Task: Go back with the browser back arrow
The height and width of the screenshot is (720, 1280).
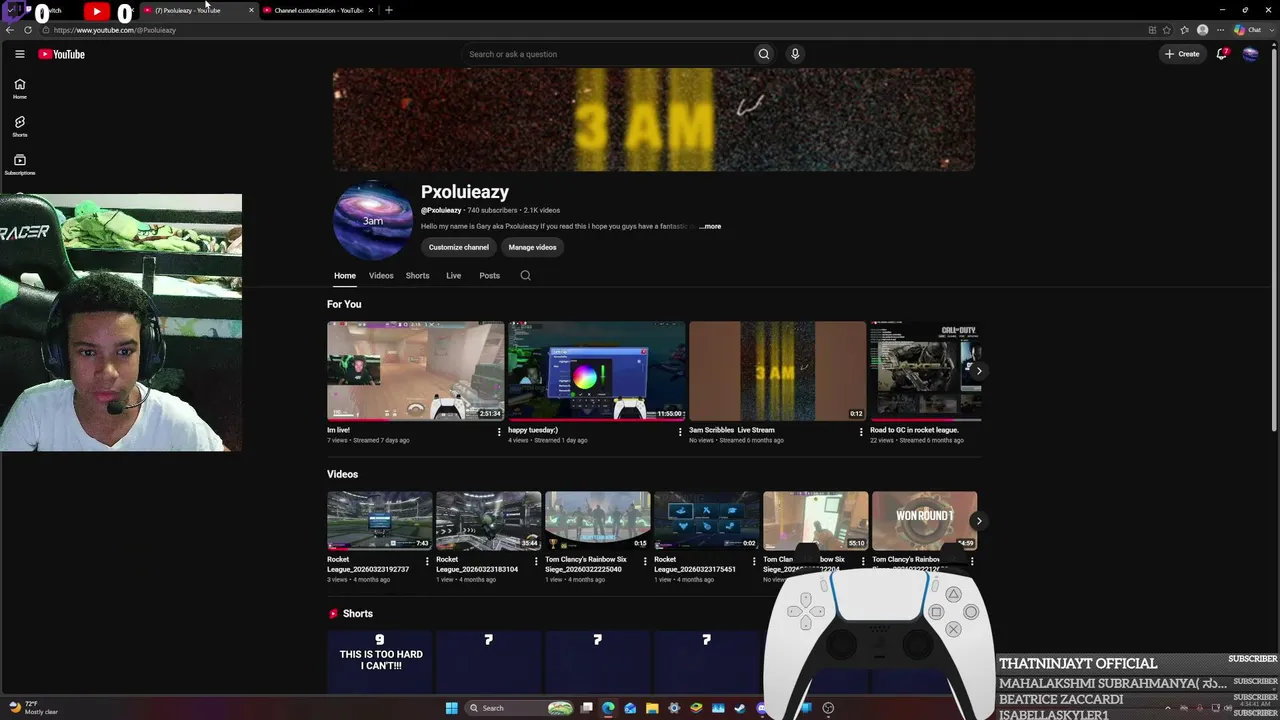Action: click(10, 30)
